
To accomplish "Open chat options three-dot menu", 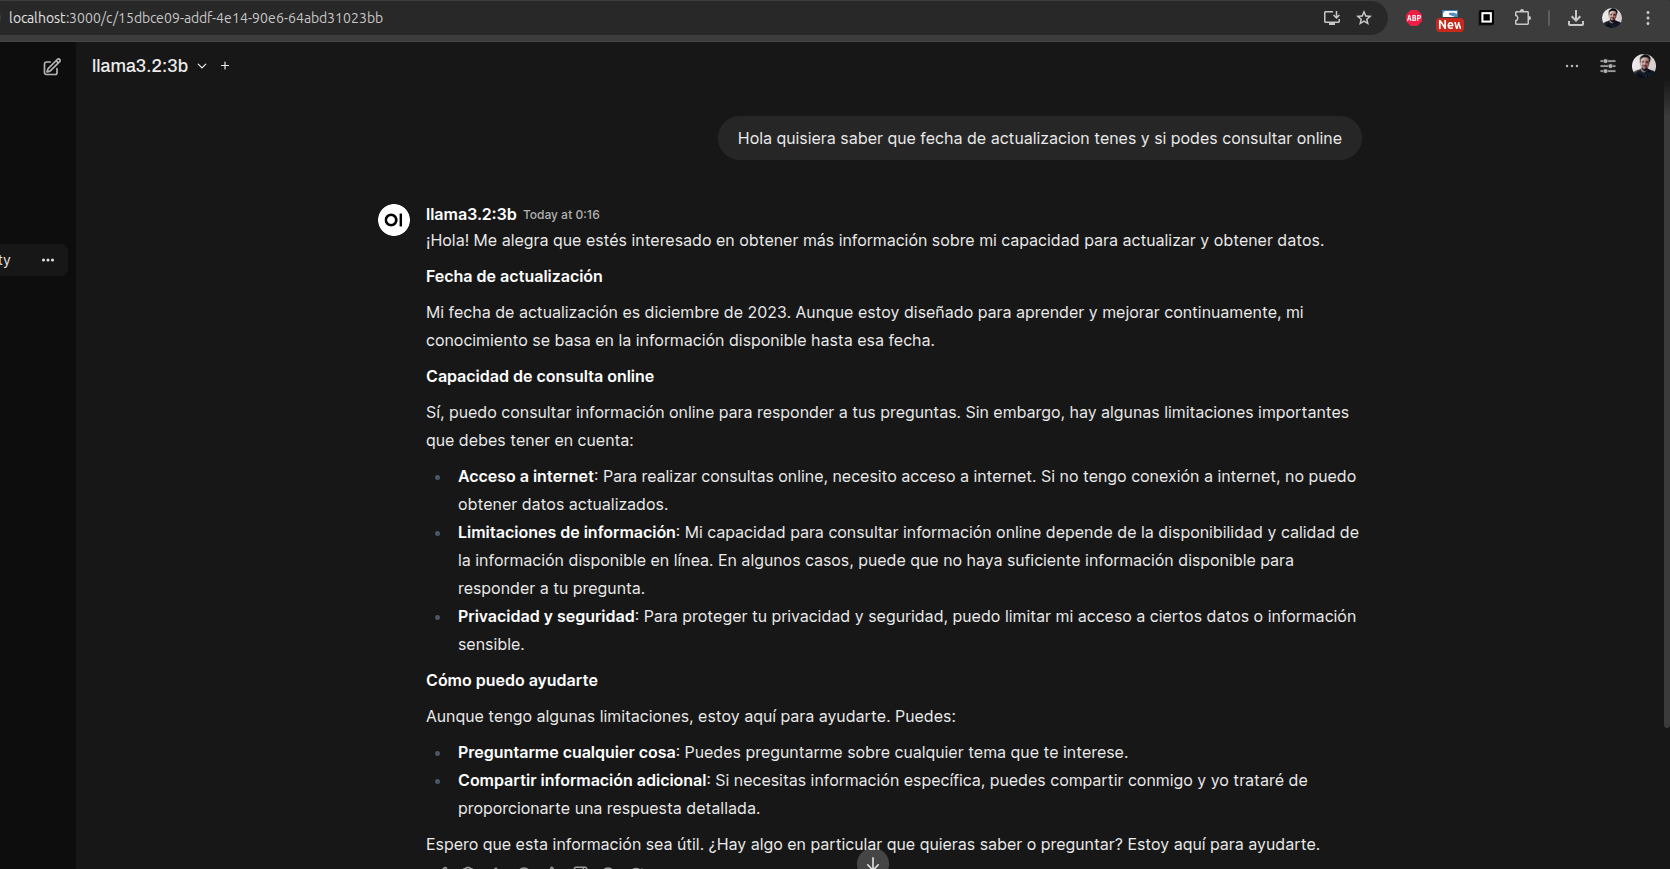I will tap(1572, 66).
